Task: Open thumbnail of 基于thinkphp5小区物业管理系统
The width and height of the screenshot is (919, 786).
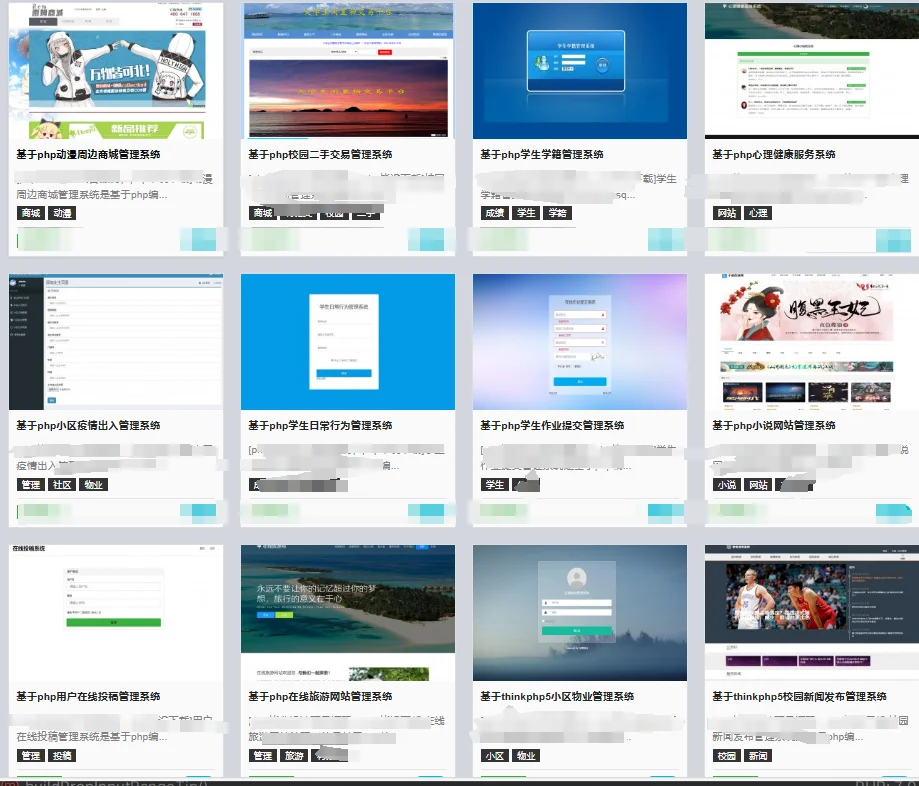Action: click(580, 613)
